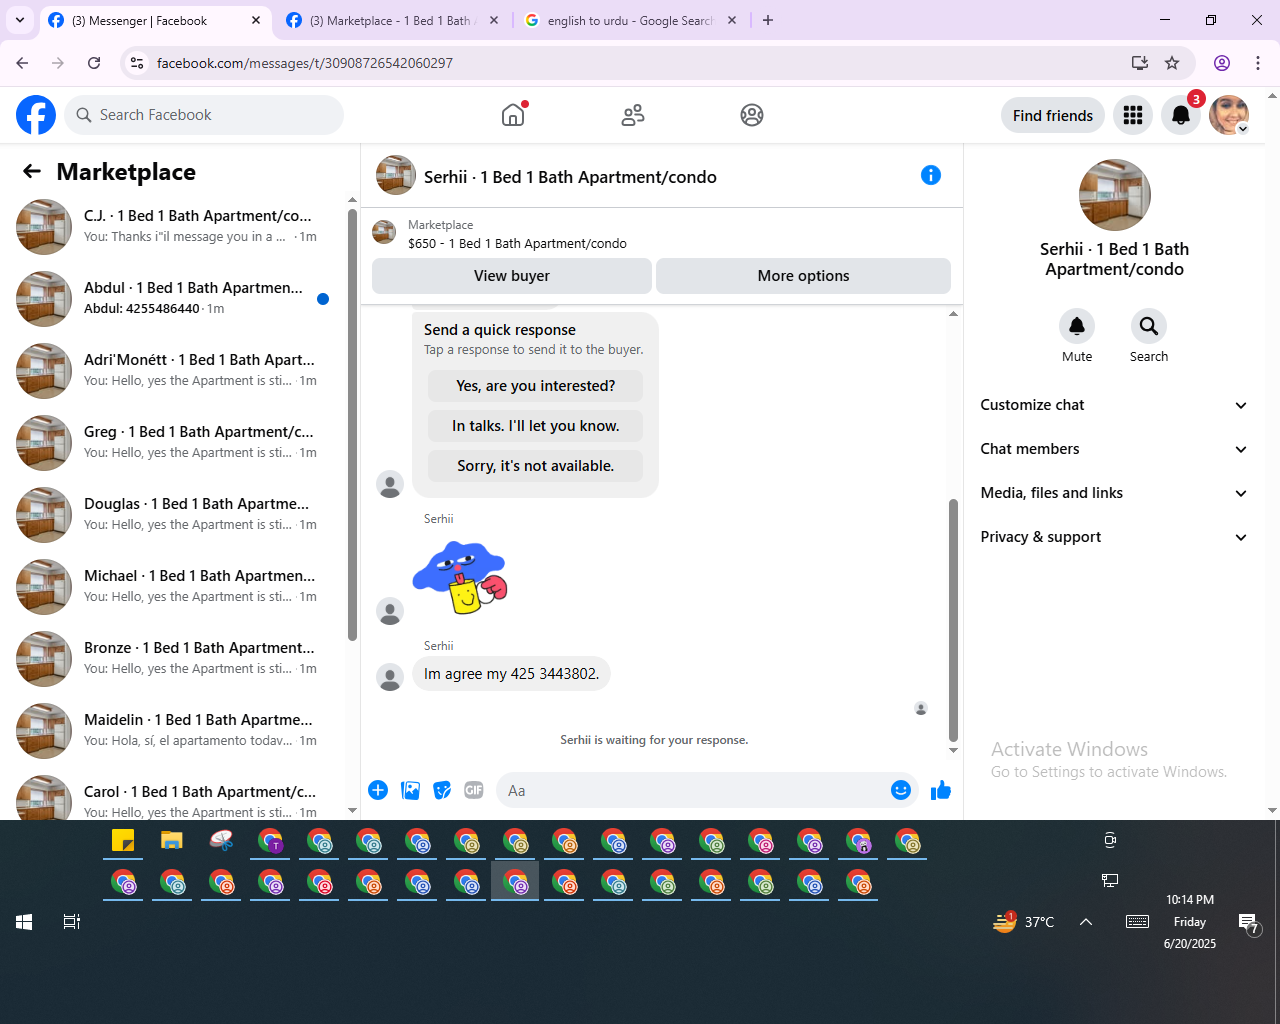Search within the Serhii conversation

pyautogui.click(x=1149, y=326)
